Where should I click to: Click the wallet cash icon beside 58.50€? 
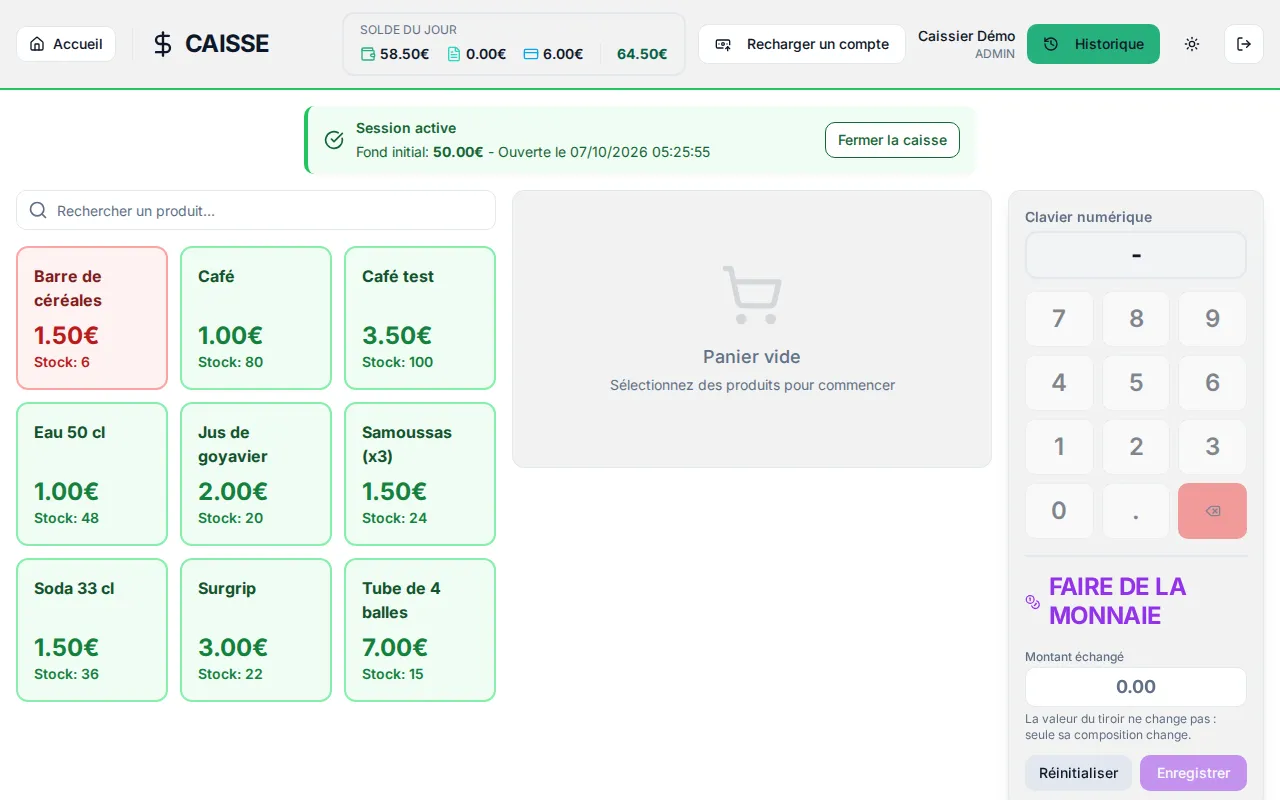pos(368,54)
